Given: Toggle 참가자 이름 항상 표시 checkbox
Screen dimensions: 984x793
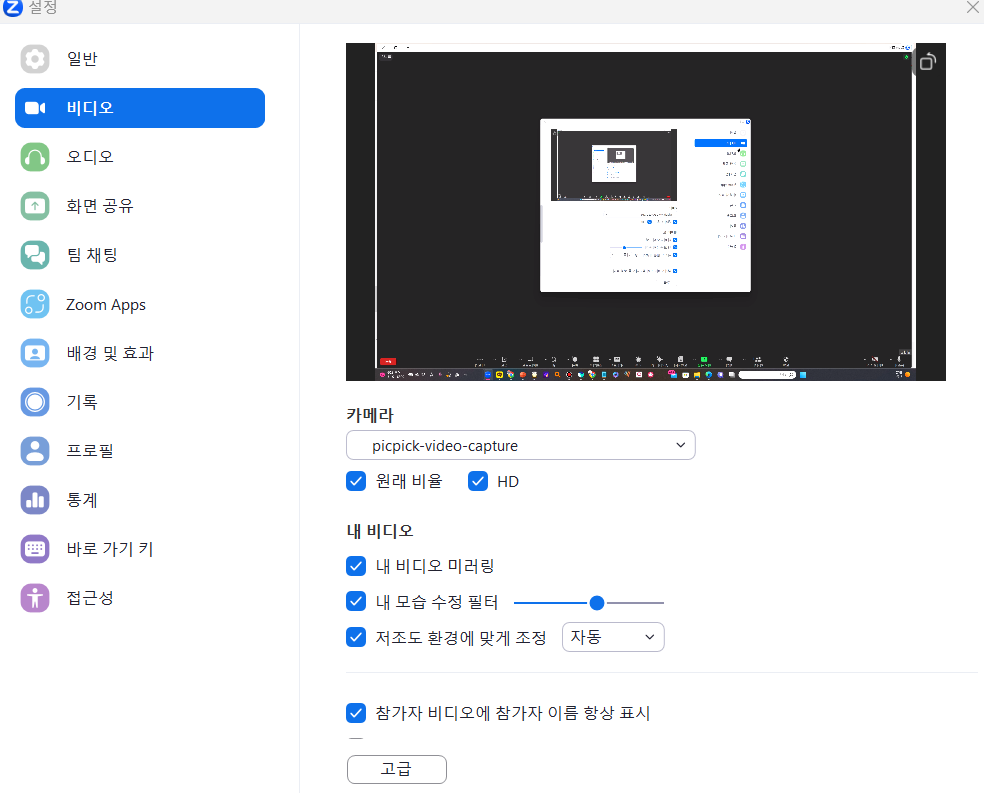Looking at the screenshot, I should pyautogui.click(x=356, y=713).
